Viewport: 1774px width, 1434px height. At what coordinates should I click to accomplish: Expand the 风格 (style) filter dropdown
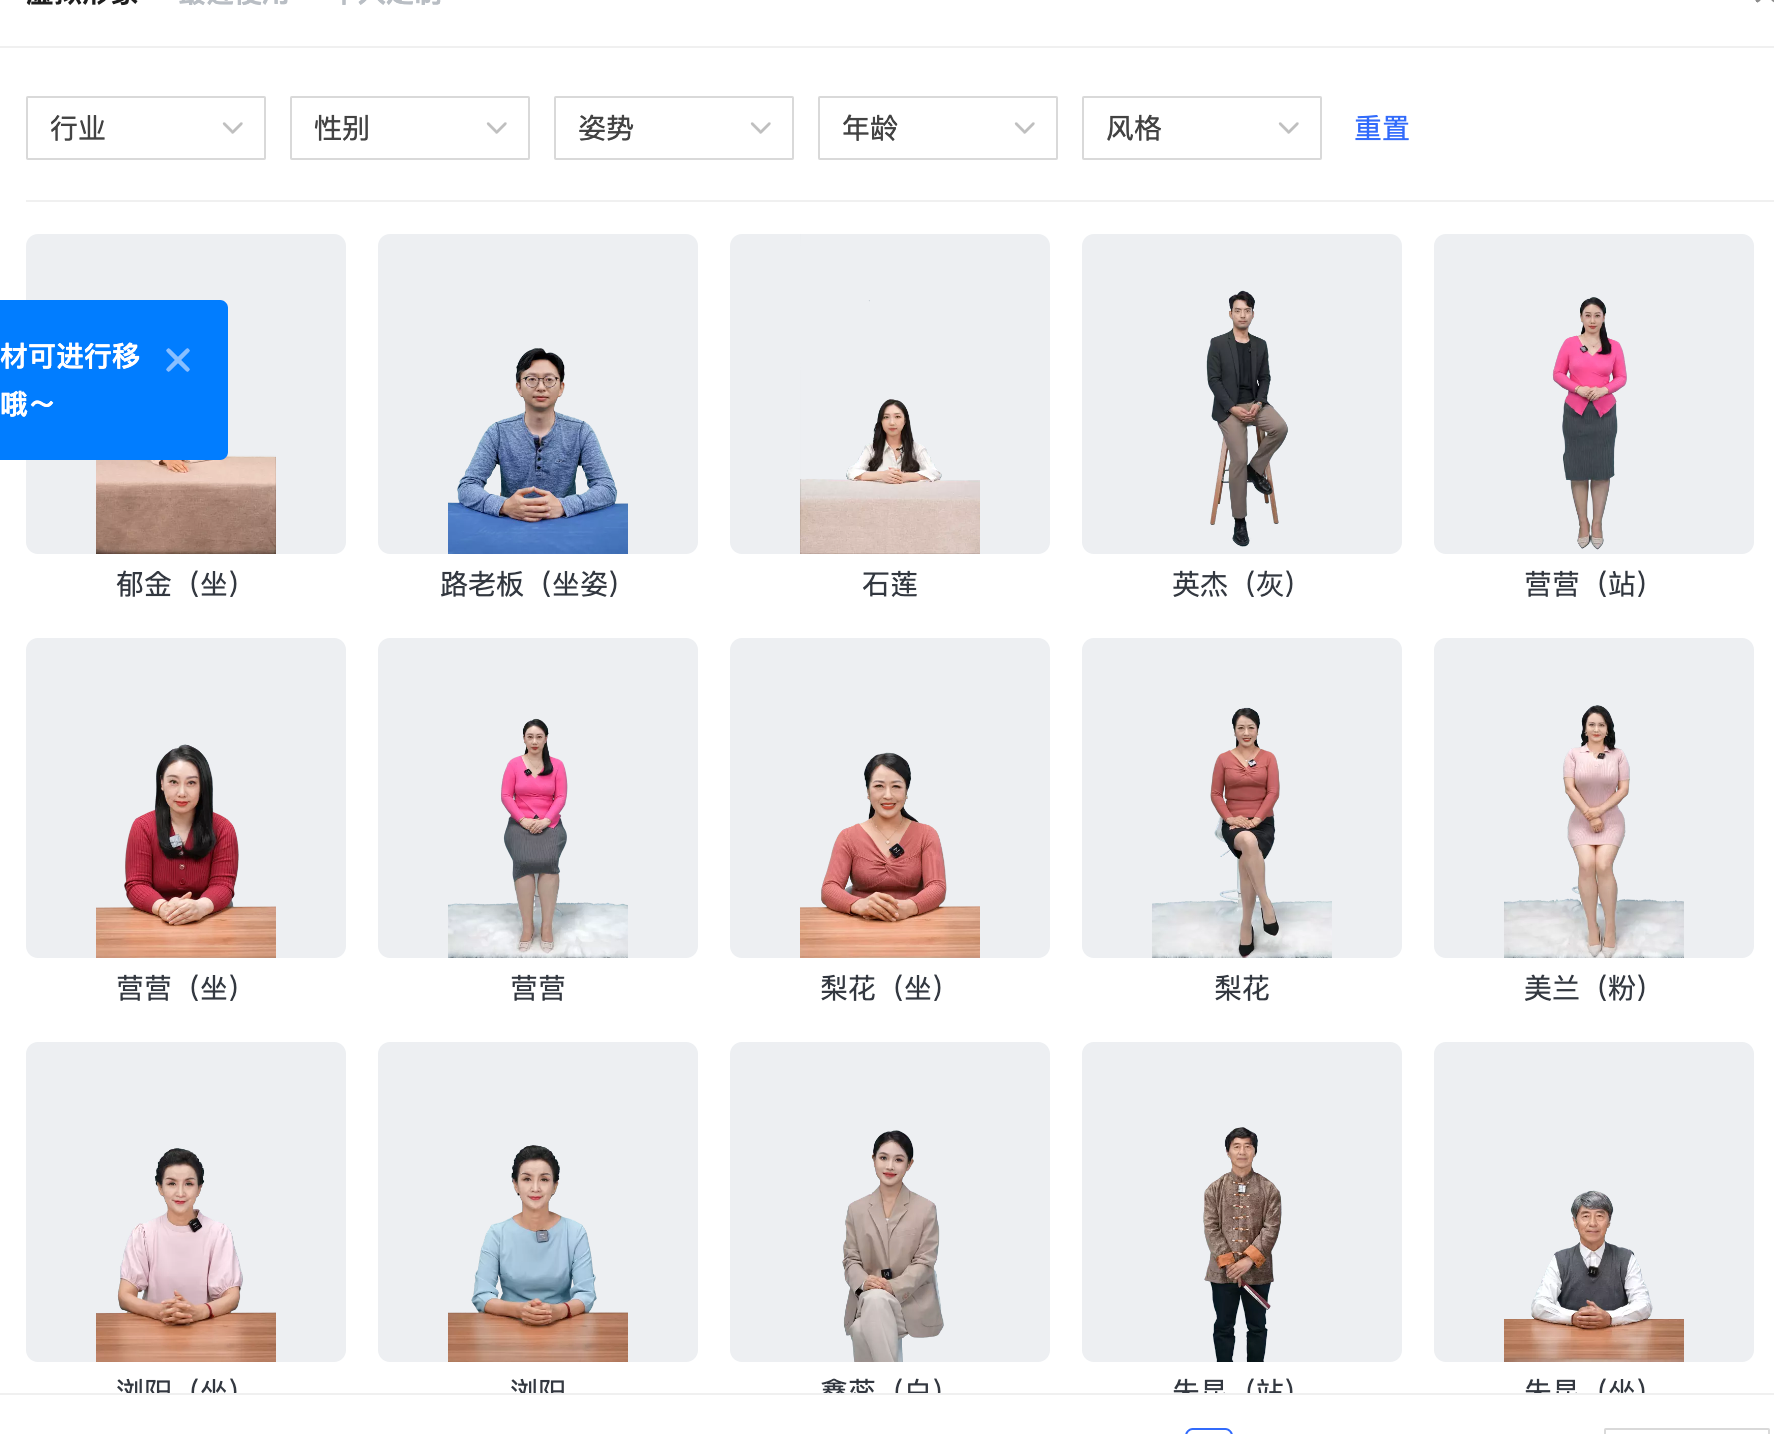[1201, 128]
